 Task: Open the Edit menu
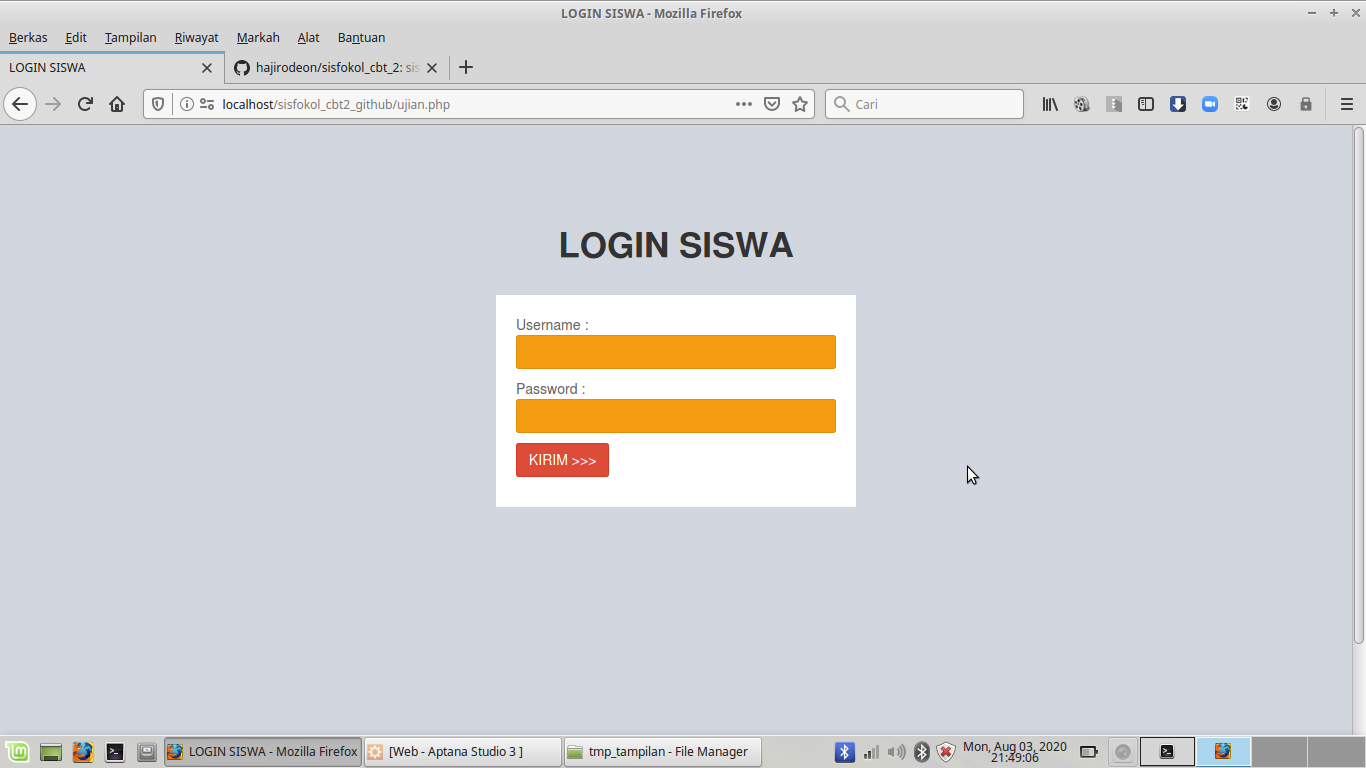click(76, 38)
